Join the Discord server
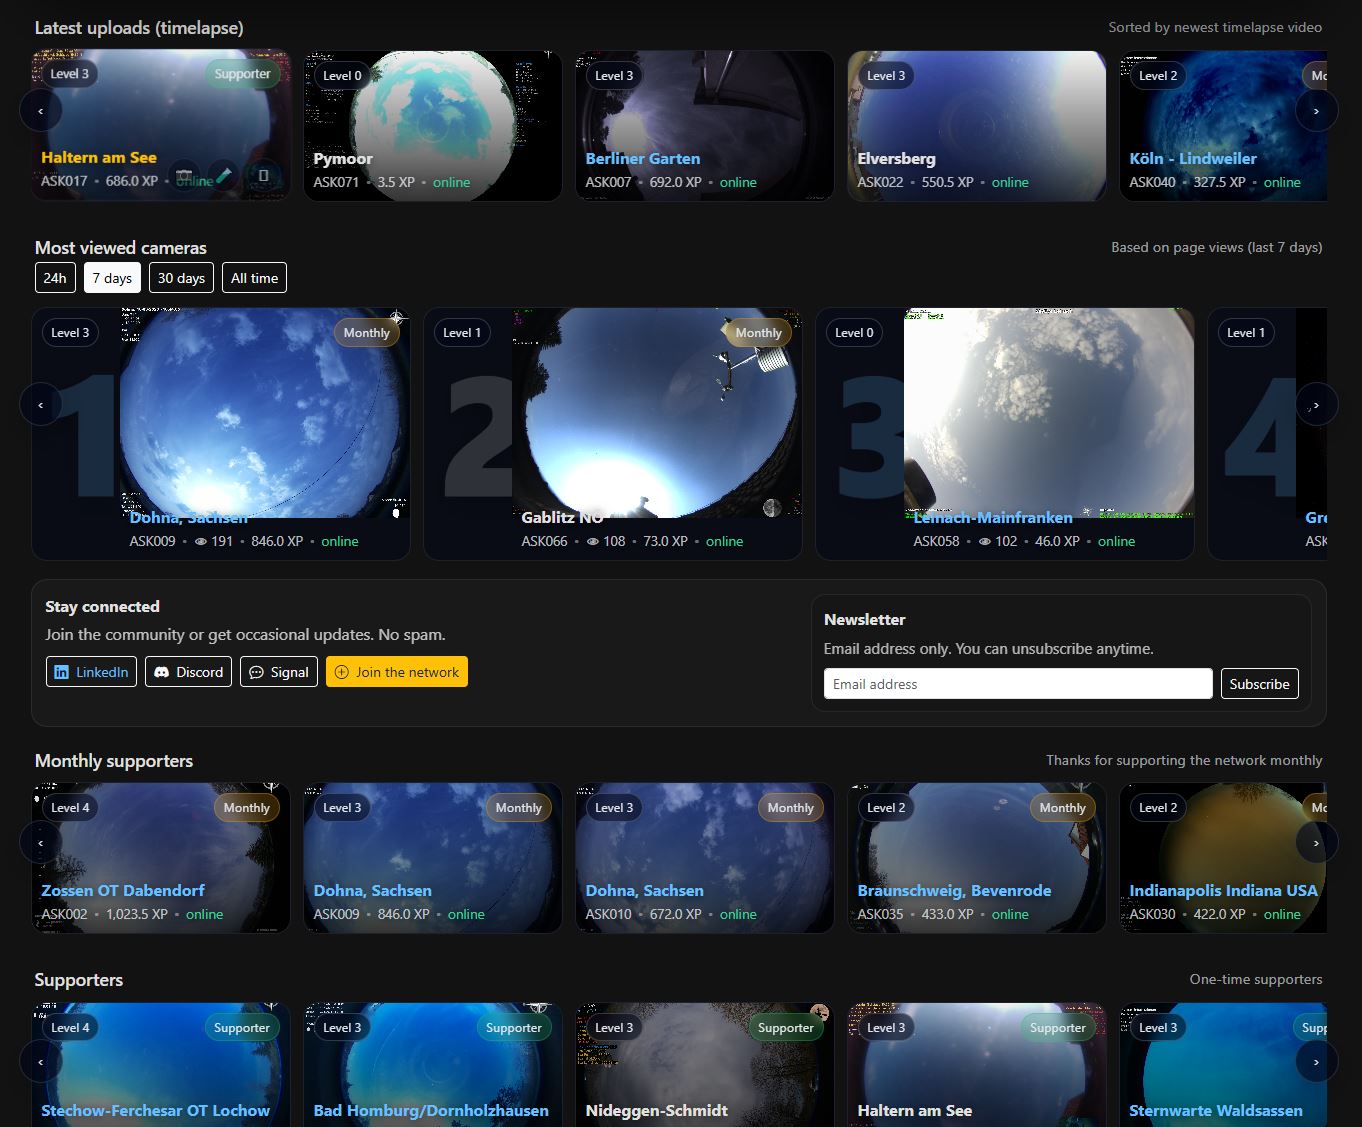The width and height of the screenshot is (1362, 1127). tap(188, 672)
